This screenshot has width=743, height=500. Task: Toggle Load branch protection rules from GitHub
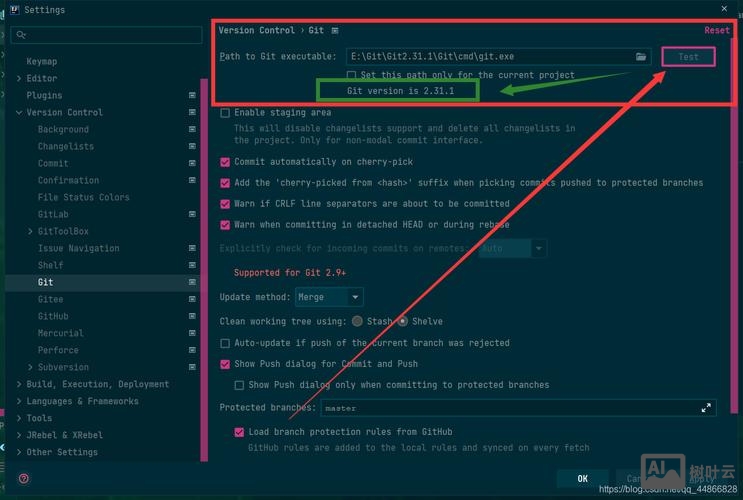pos(239,432)
